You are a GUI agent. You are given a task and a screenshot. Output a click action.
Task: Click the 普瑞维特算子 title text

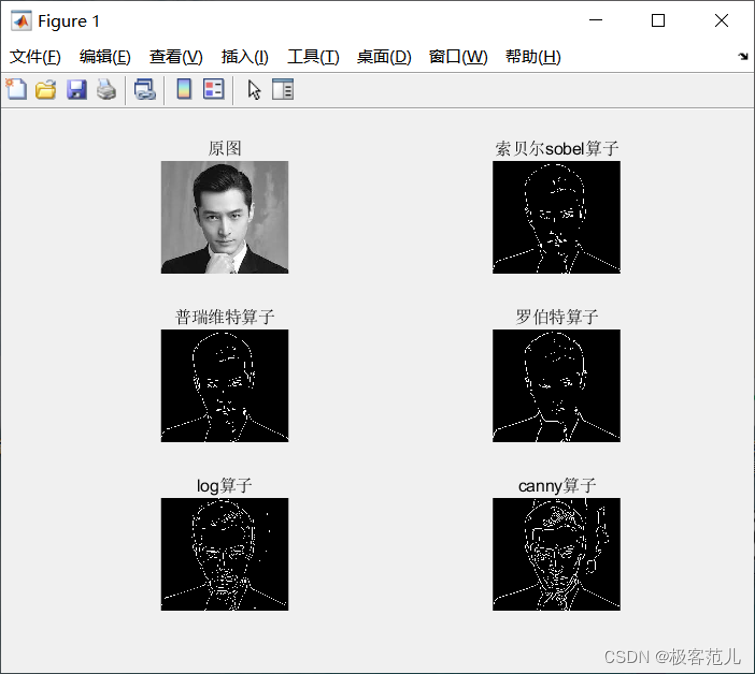(x=225, y=317)
